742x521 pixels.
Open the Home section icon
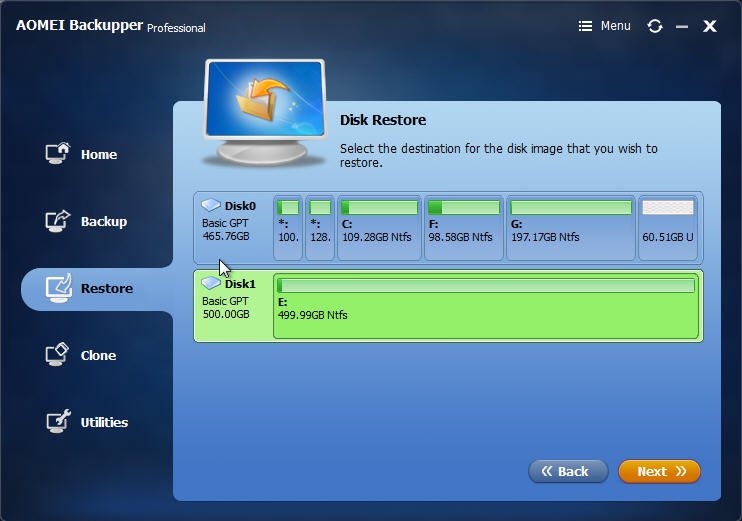[58, 153]
